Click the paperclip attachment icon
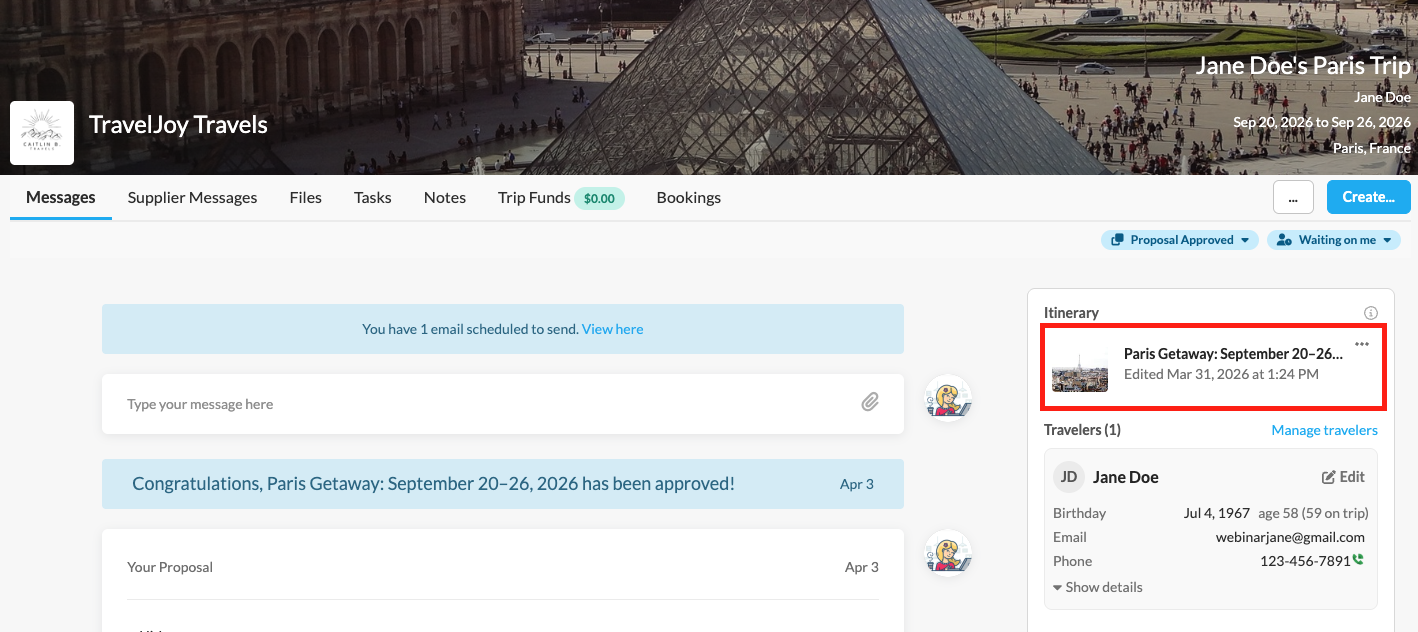 click(870, 402)
